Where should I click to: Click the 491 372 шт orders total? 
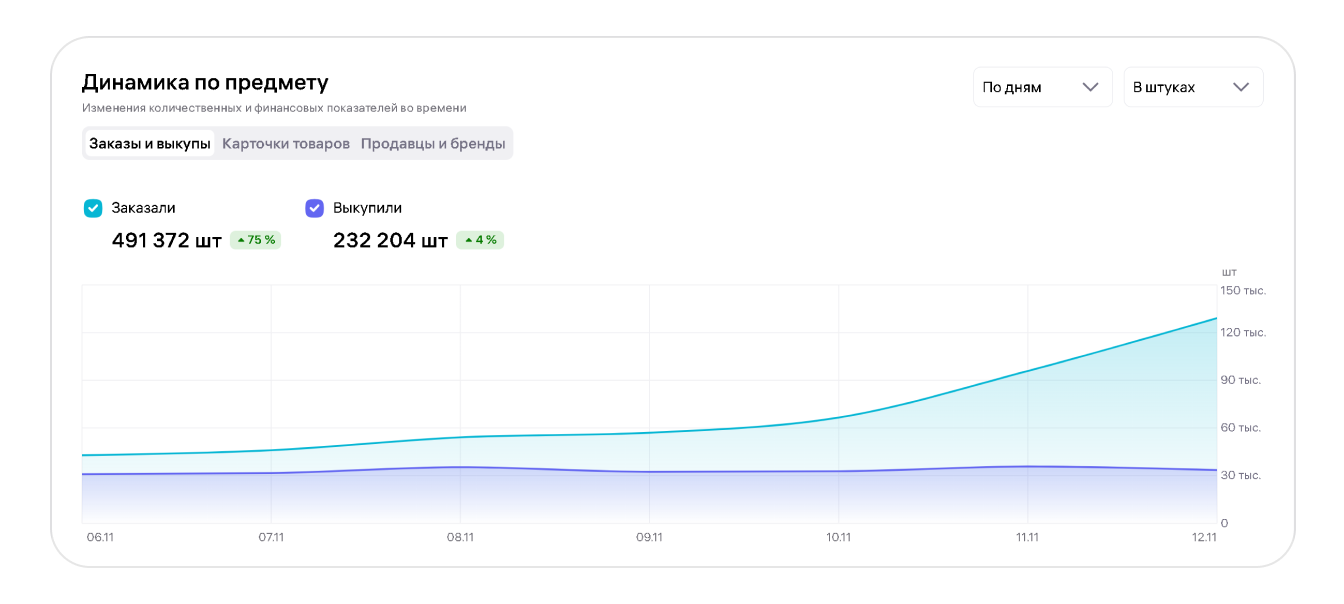167,241
